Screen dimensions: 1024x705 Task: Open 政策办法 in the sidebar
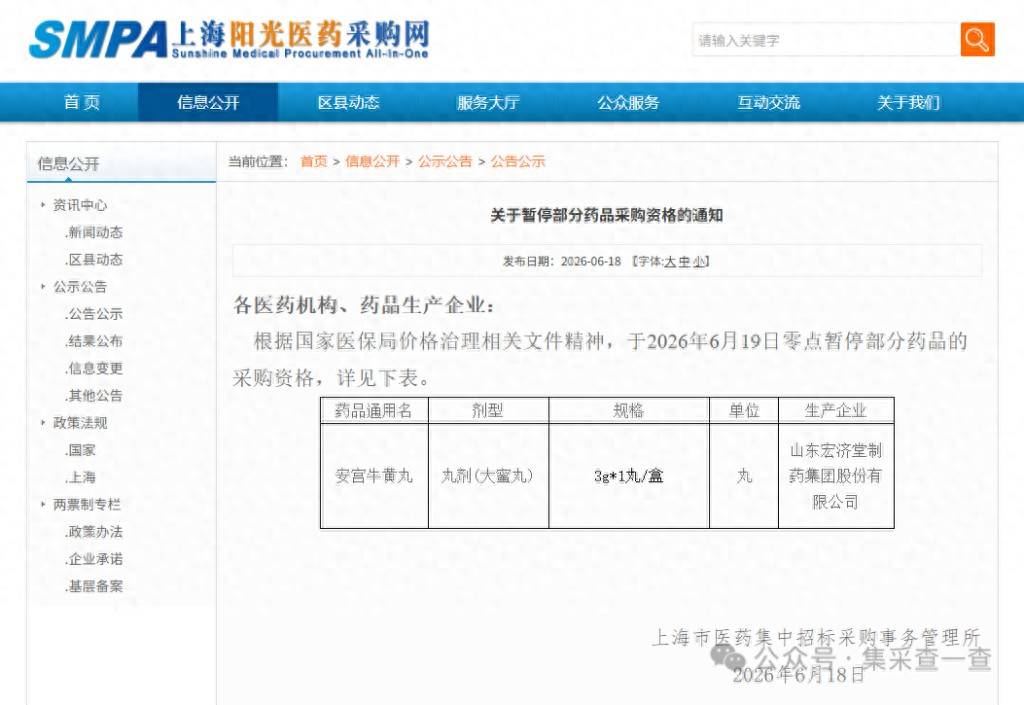tap(94, 532)
